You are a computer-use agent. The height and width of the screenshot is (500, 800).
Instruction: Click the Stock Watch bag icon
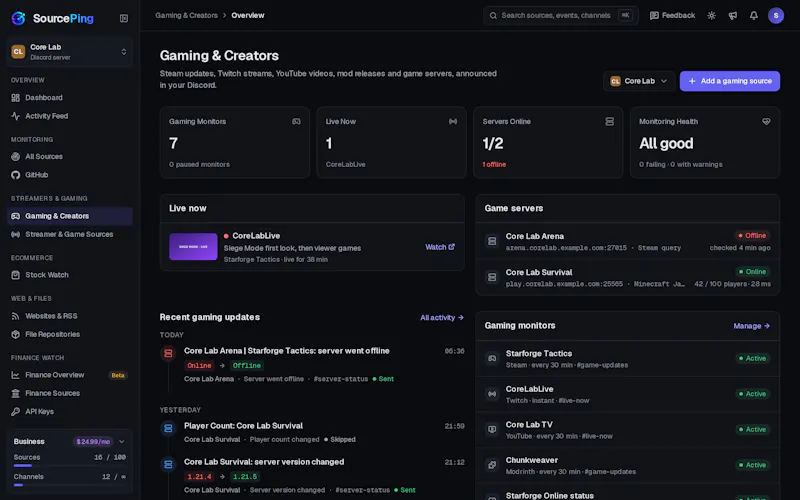(x=15, y=275)
